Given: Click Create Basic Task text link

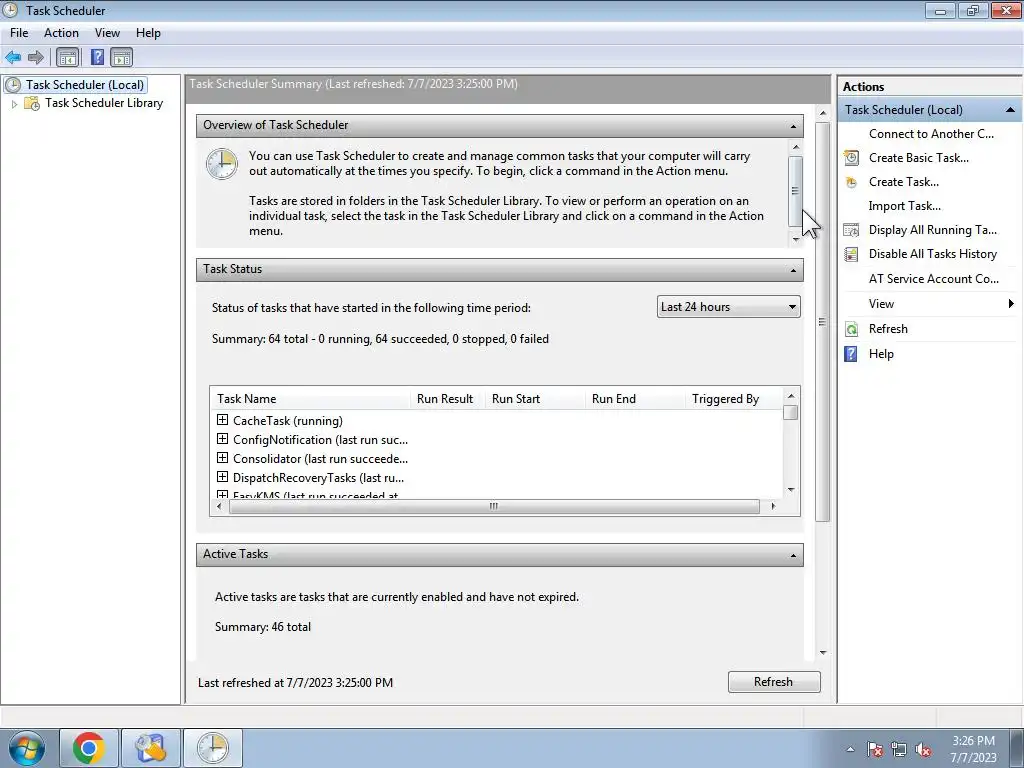Looking at the screenshot, I should click(x=918, y=158).
